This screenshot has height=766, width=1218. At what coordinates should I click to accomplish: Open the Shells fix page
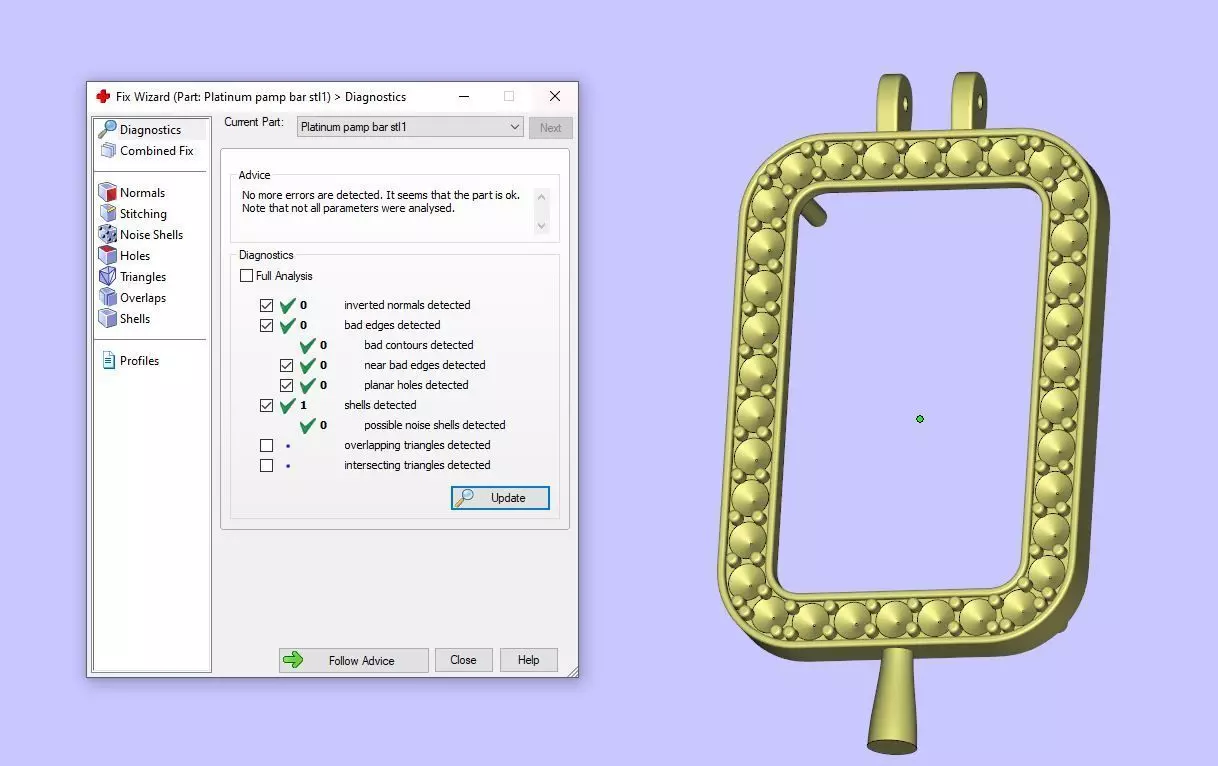124,318
